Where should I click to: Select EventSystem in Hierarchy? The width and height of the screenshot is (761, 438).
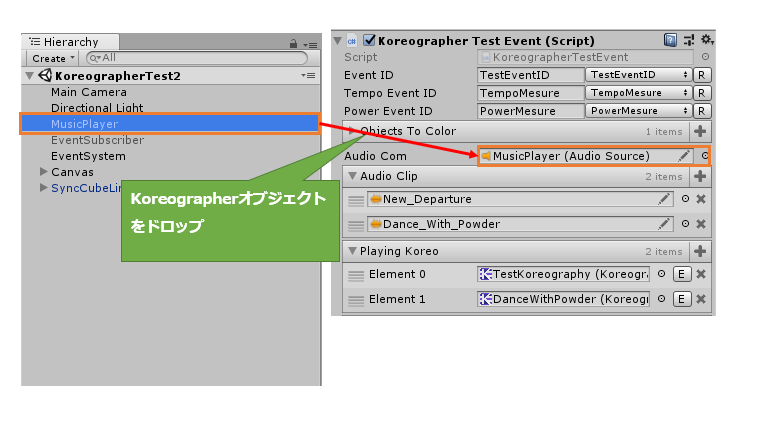coord(88,156)
